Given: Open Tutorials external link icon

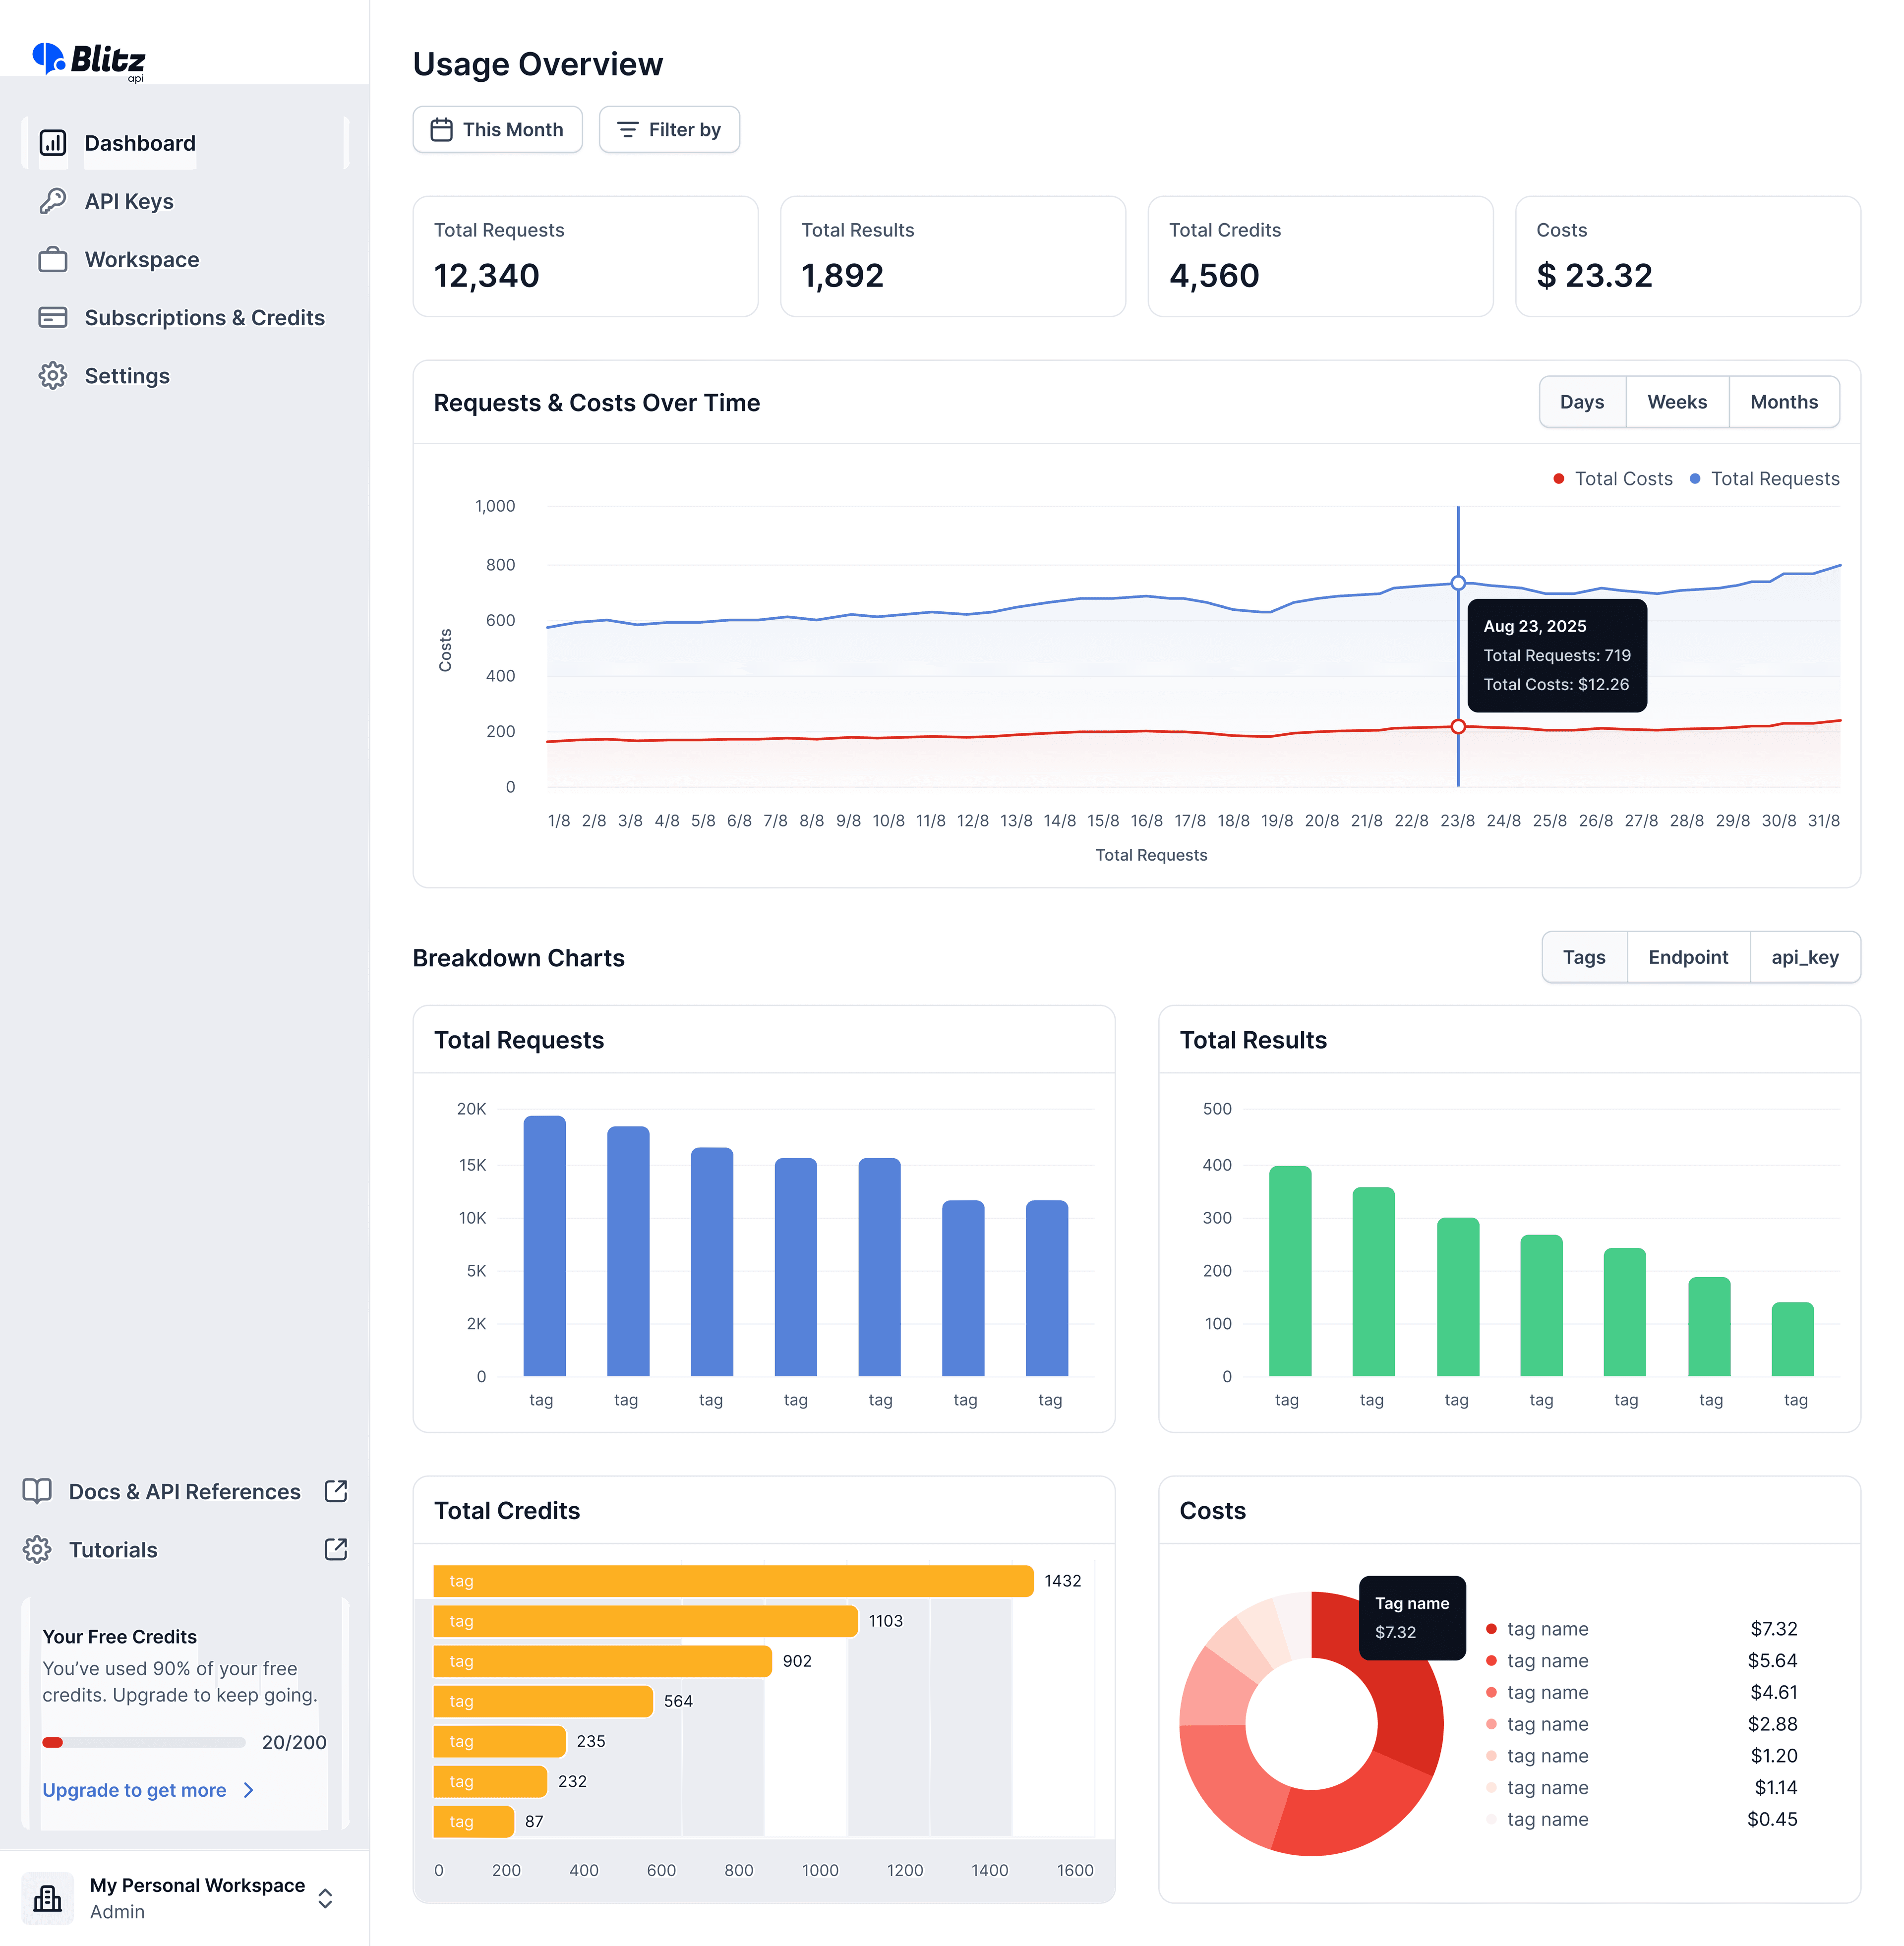Looking at the screenshot, I should [336, 1549].
